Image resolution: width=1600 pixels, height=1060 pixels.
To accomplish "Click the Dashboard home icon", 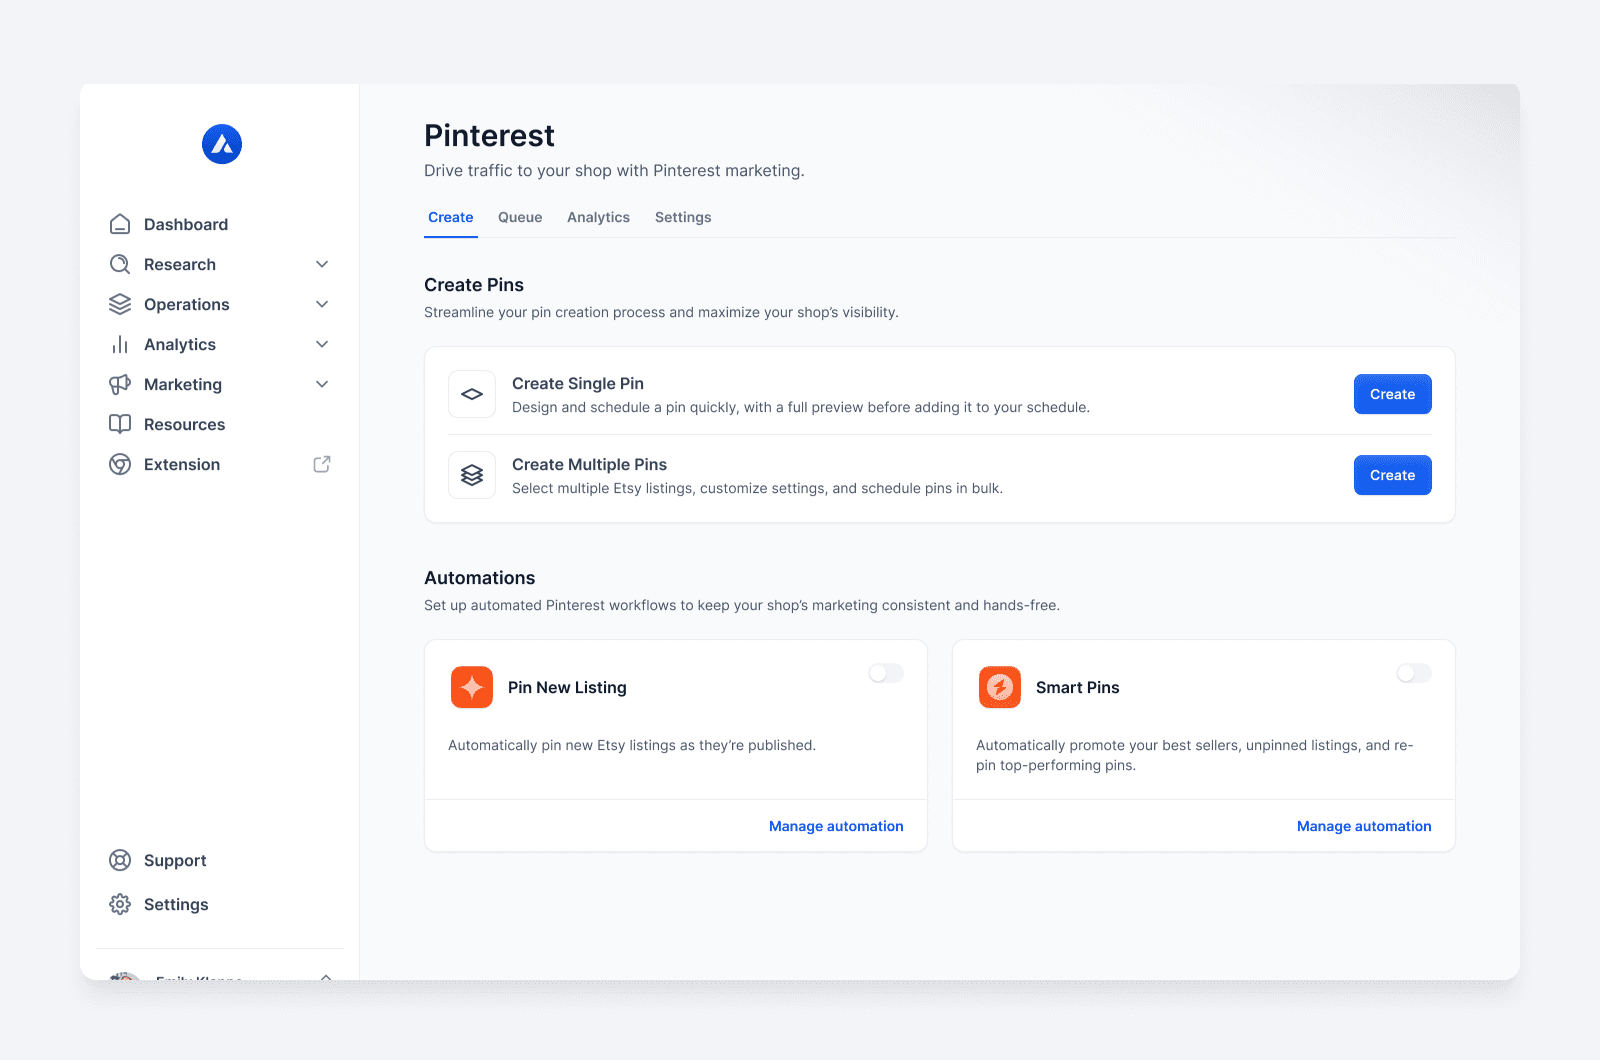I will pos(120,224).
